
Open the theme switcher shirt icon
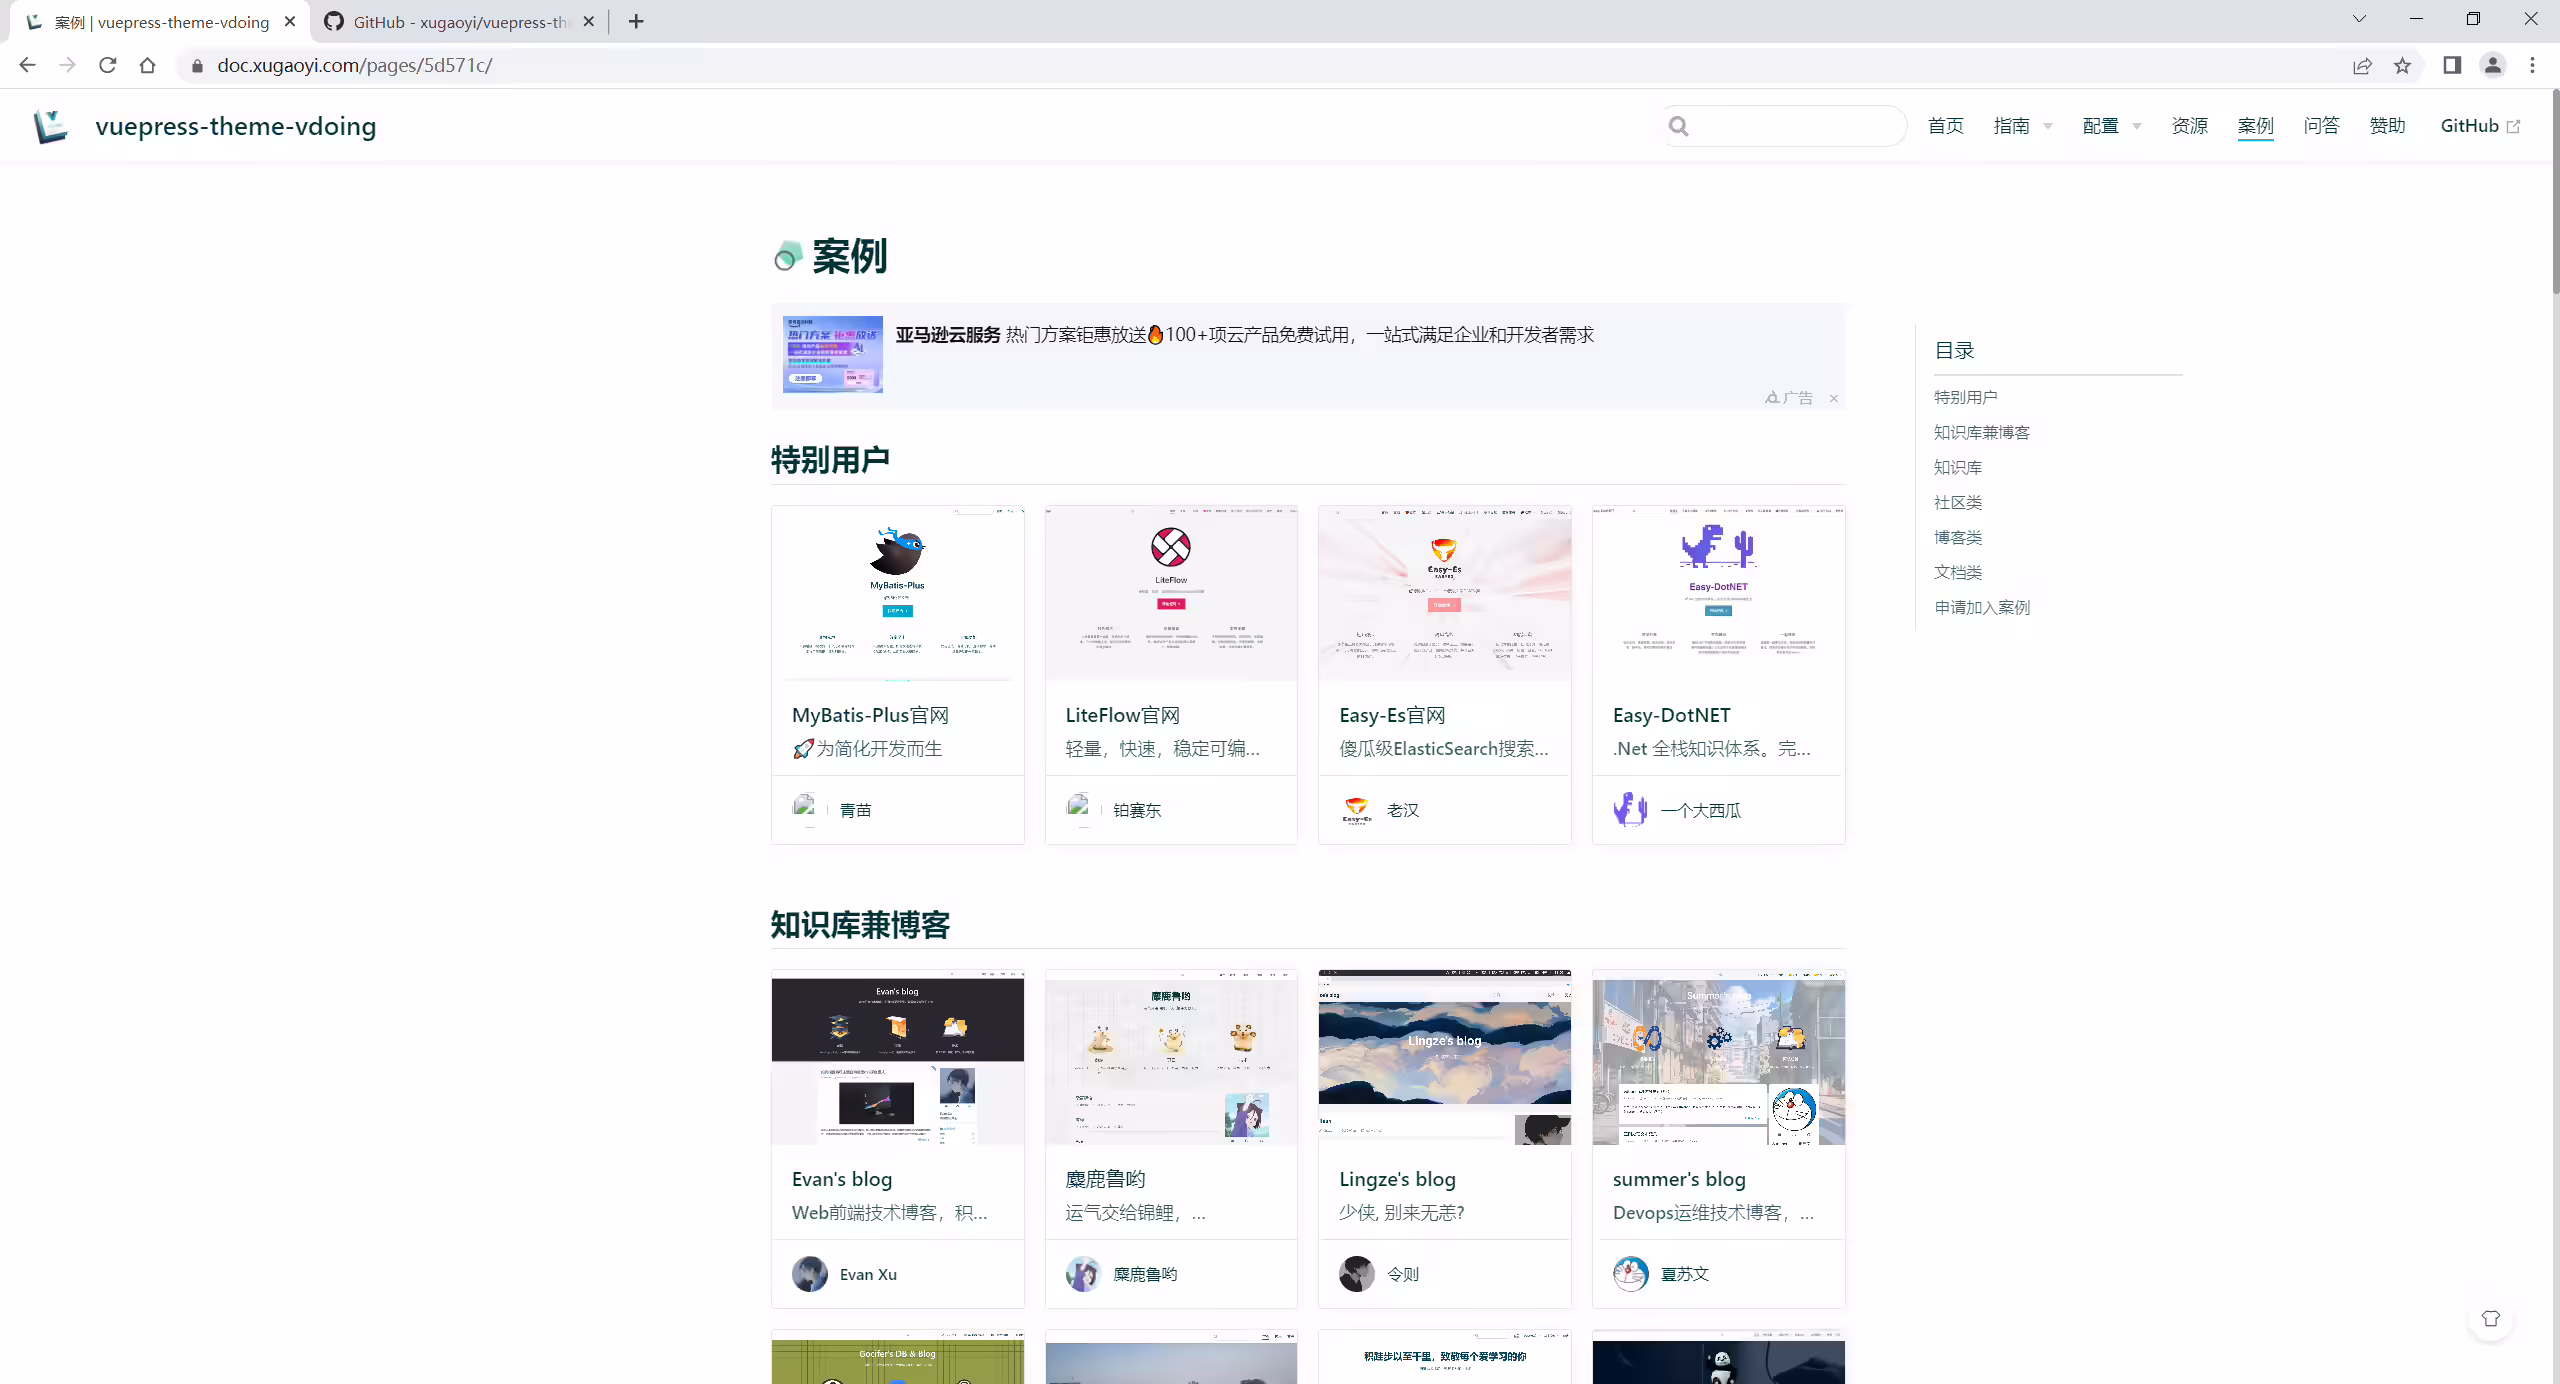tap(2491, 1319)
